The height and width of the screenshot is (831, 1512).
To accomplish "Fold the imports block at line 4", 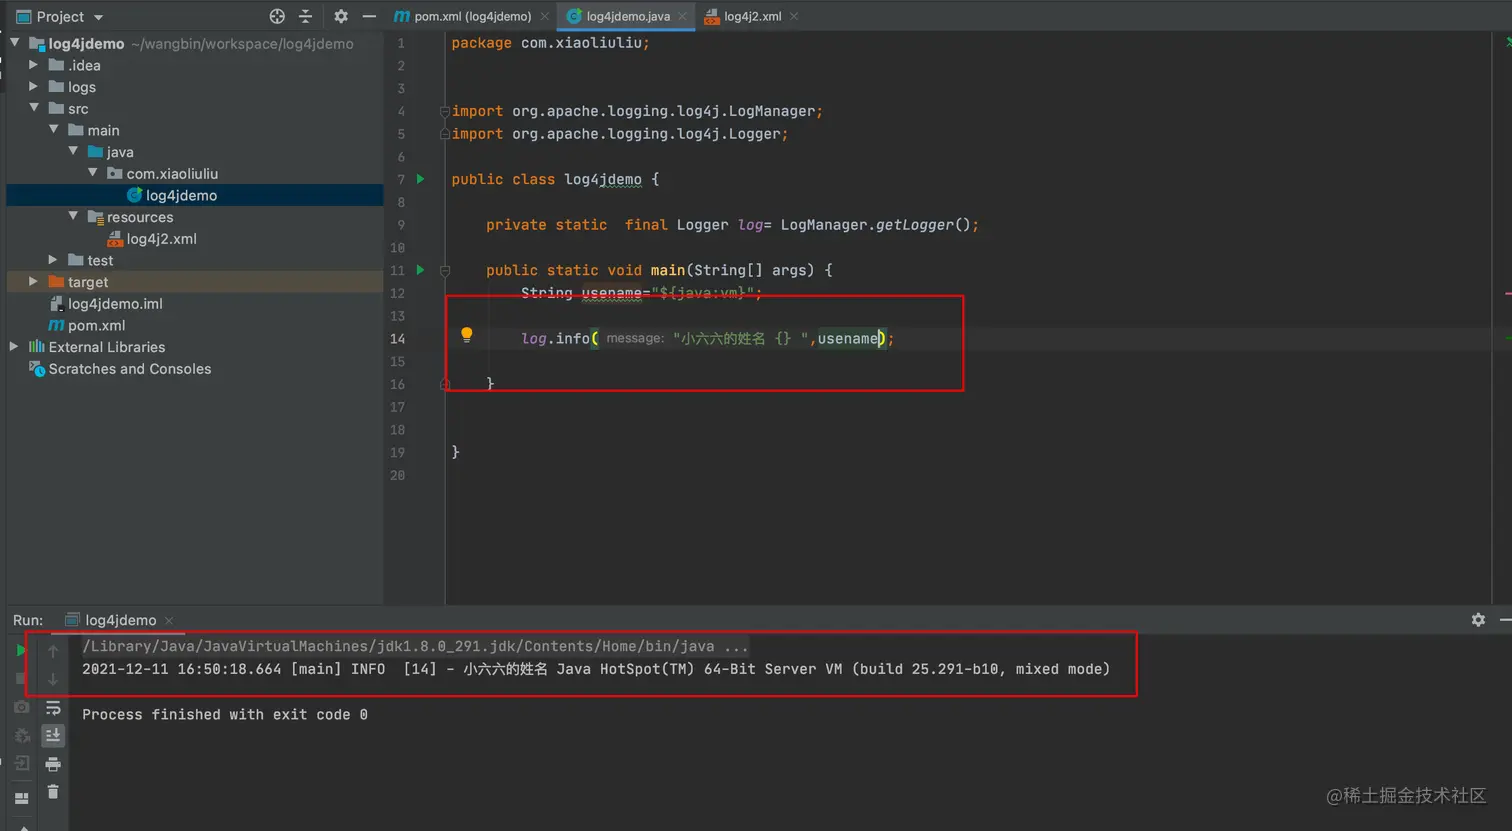I will [x=445, y=111].
